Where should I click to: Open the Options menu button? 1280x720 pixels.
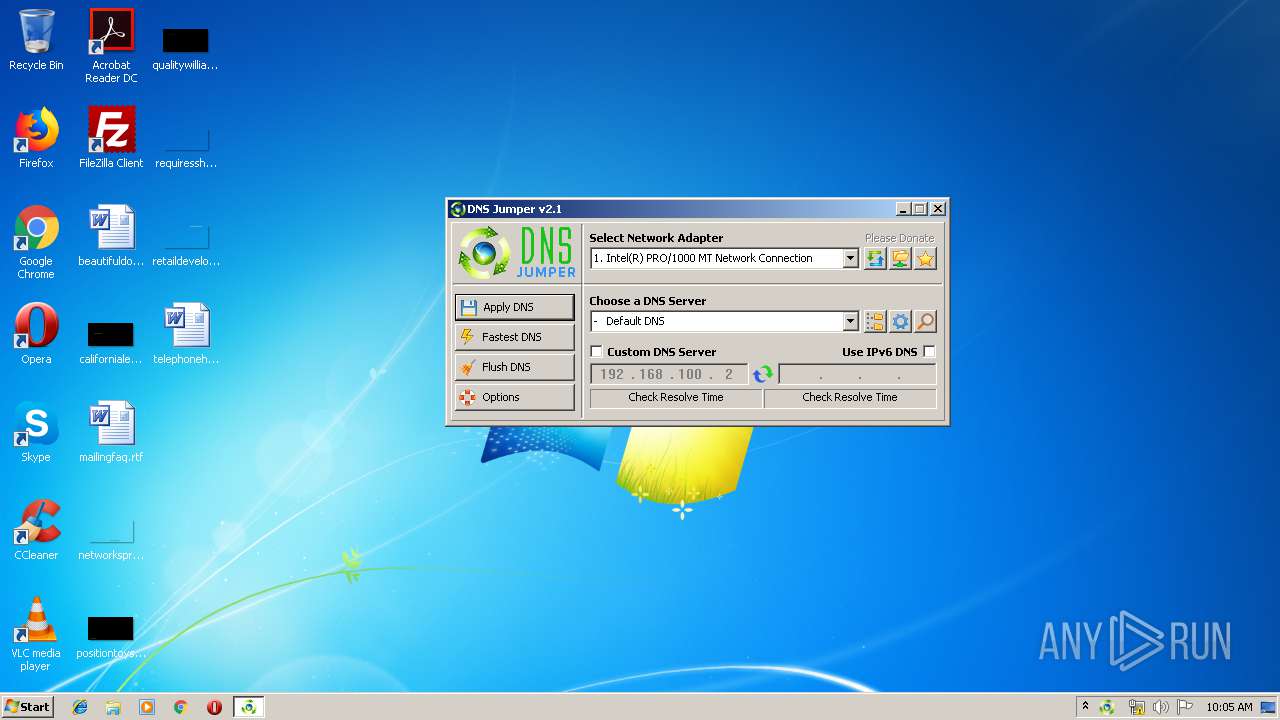click(514, 397)
